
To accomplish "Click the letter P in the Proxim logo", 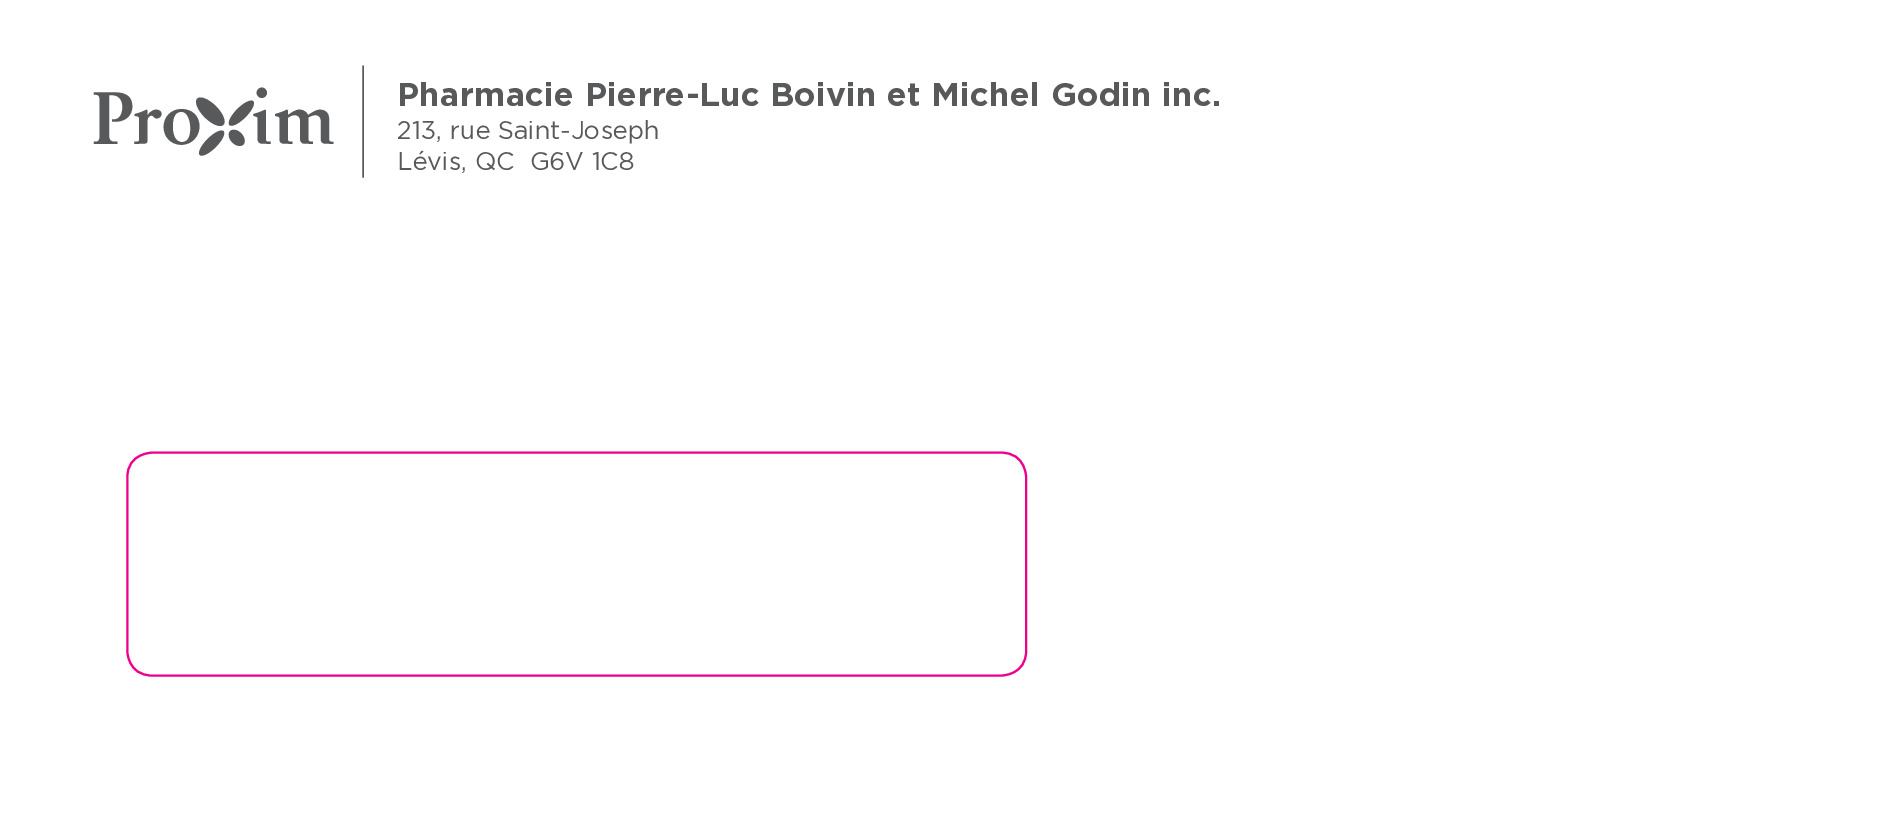I will (x=112, y=118).
